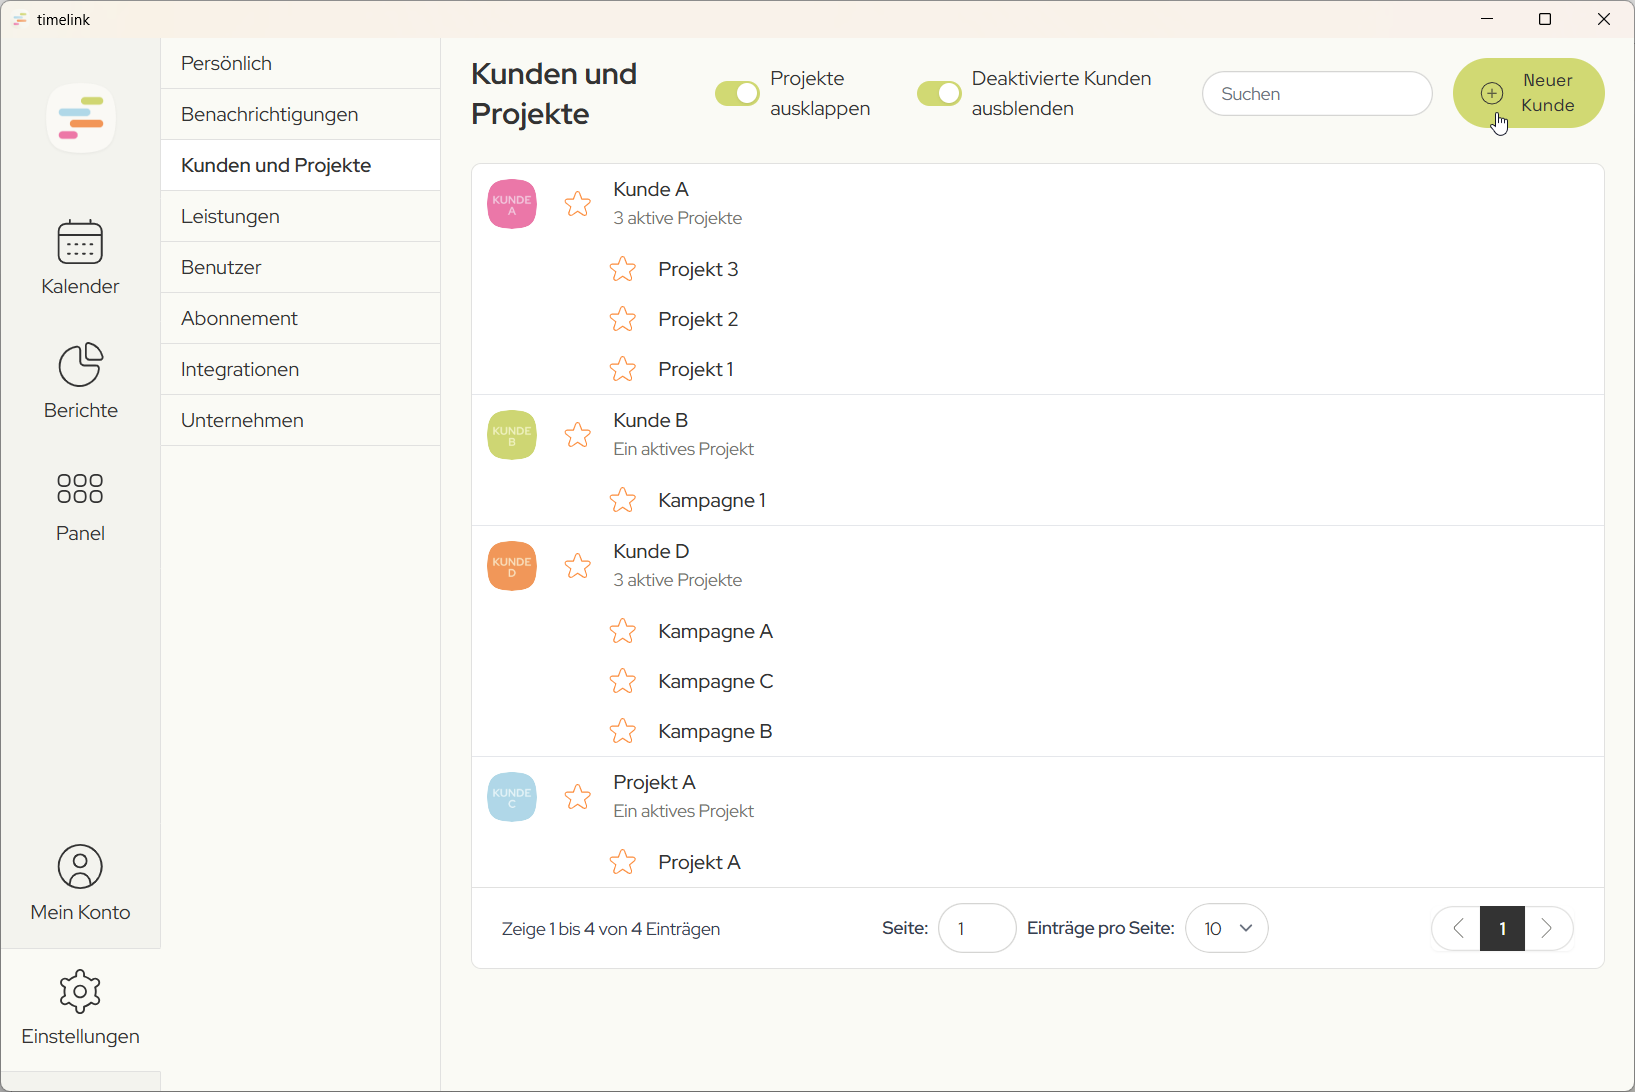This screenshot has height=1092, width=1635.
Task: Star the customer row with blue Kunde C avatar
Action: point(578,797)
